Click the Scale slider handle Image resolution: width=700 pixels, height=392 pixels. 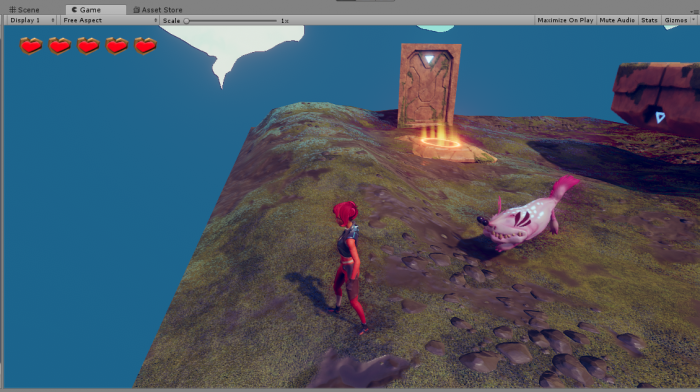(x=187, y=21)
